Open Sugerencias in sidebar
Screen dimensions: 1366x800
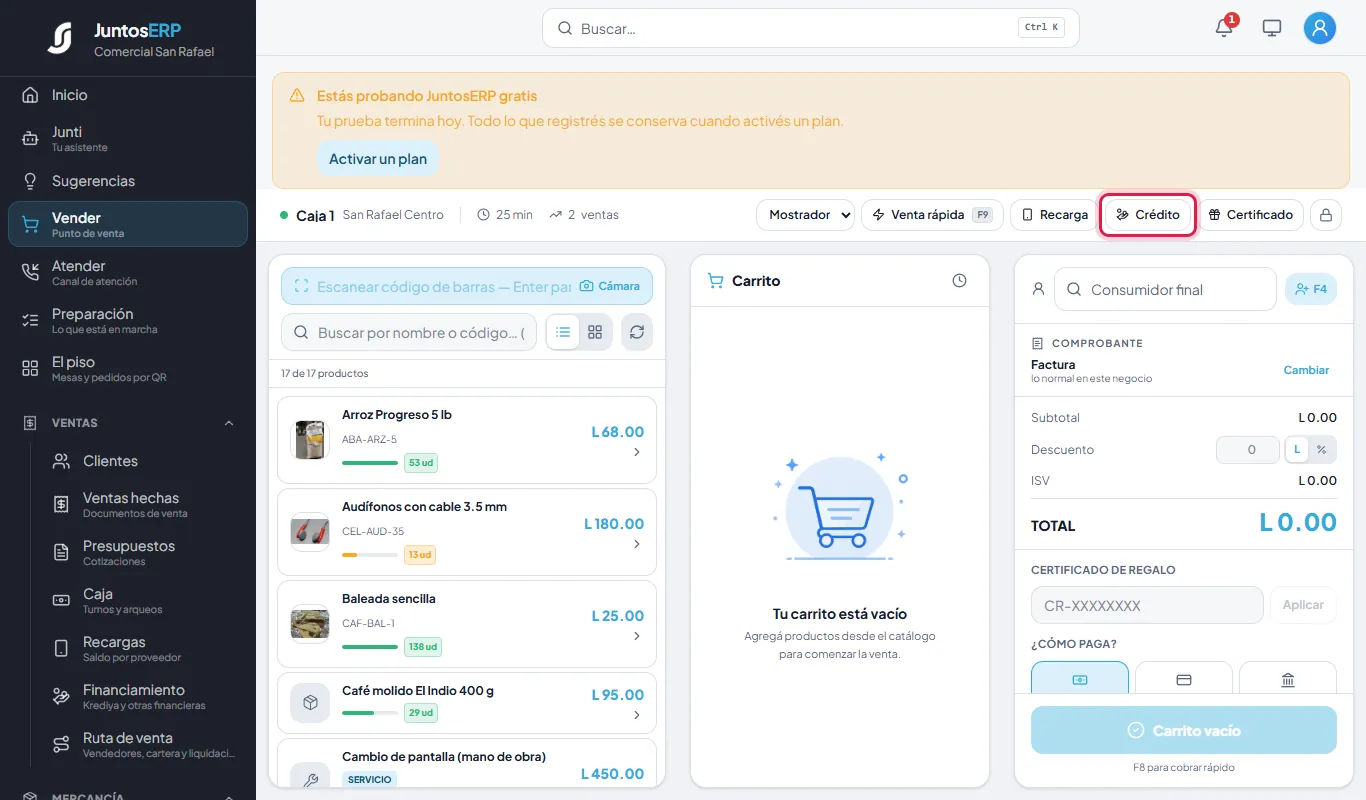coord(128,181)
